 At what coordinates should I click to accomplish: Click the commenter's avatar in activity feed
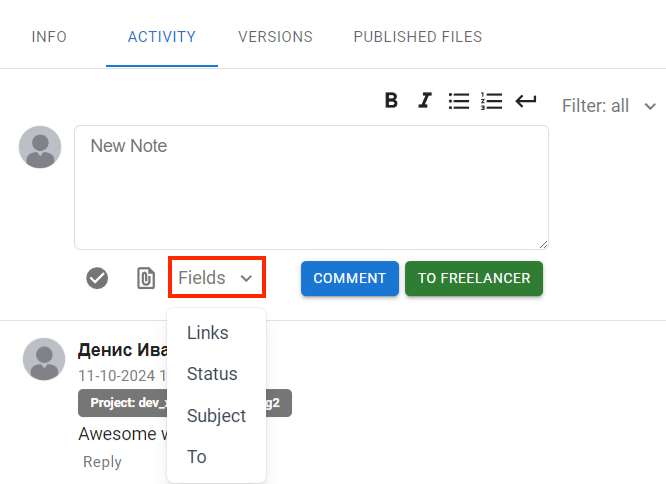click(44, 359)
